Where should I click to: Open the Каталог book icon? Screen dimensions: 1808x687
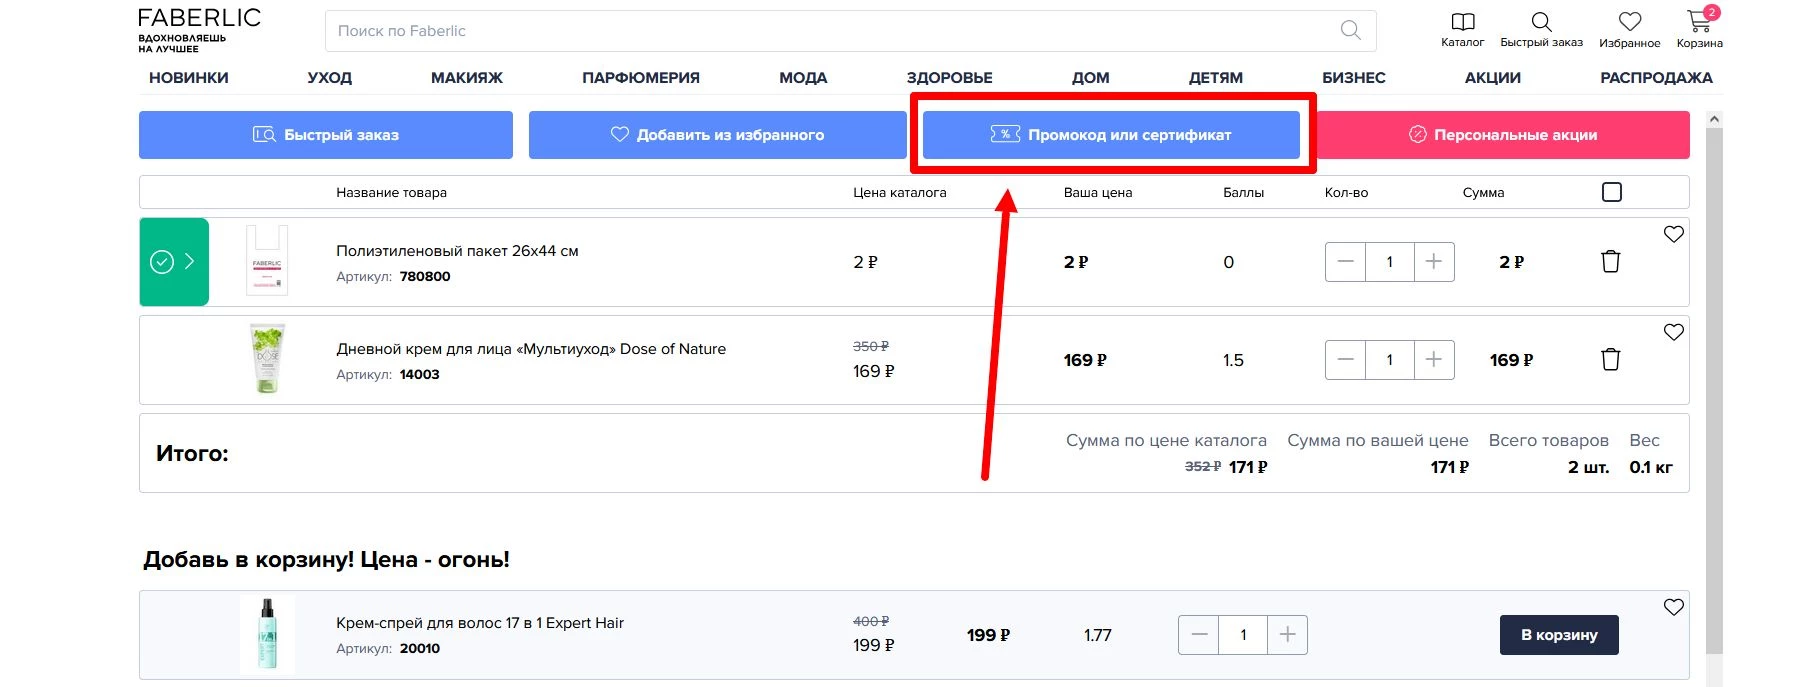point(1462,22)
